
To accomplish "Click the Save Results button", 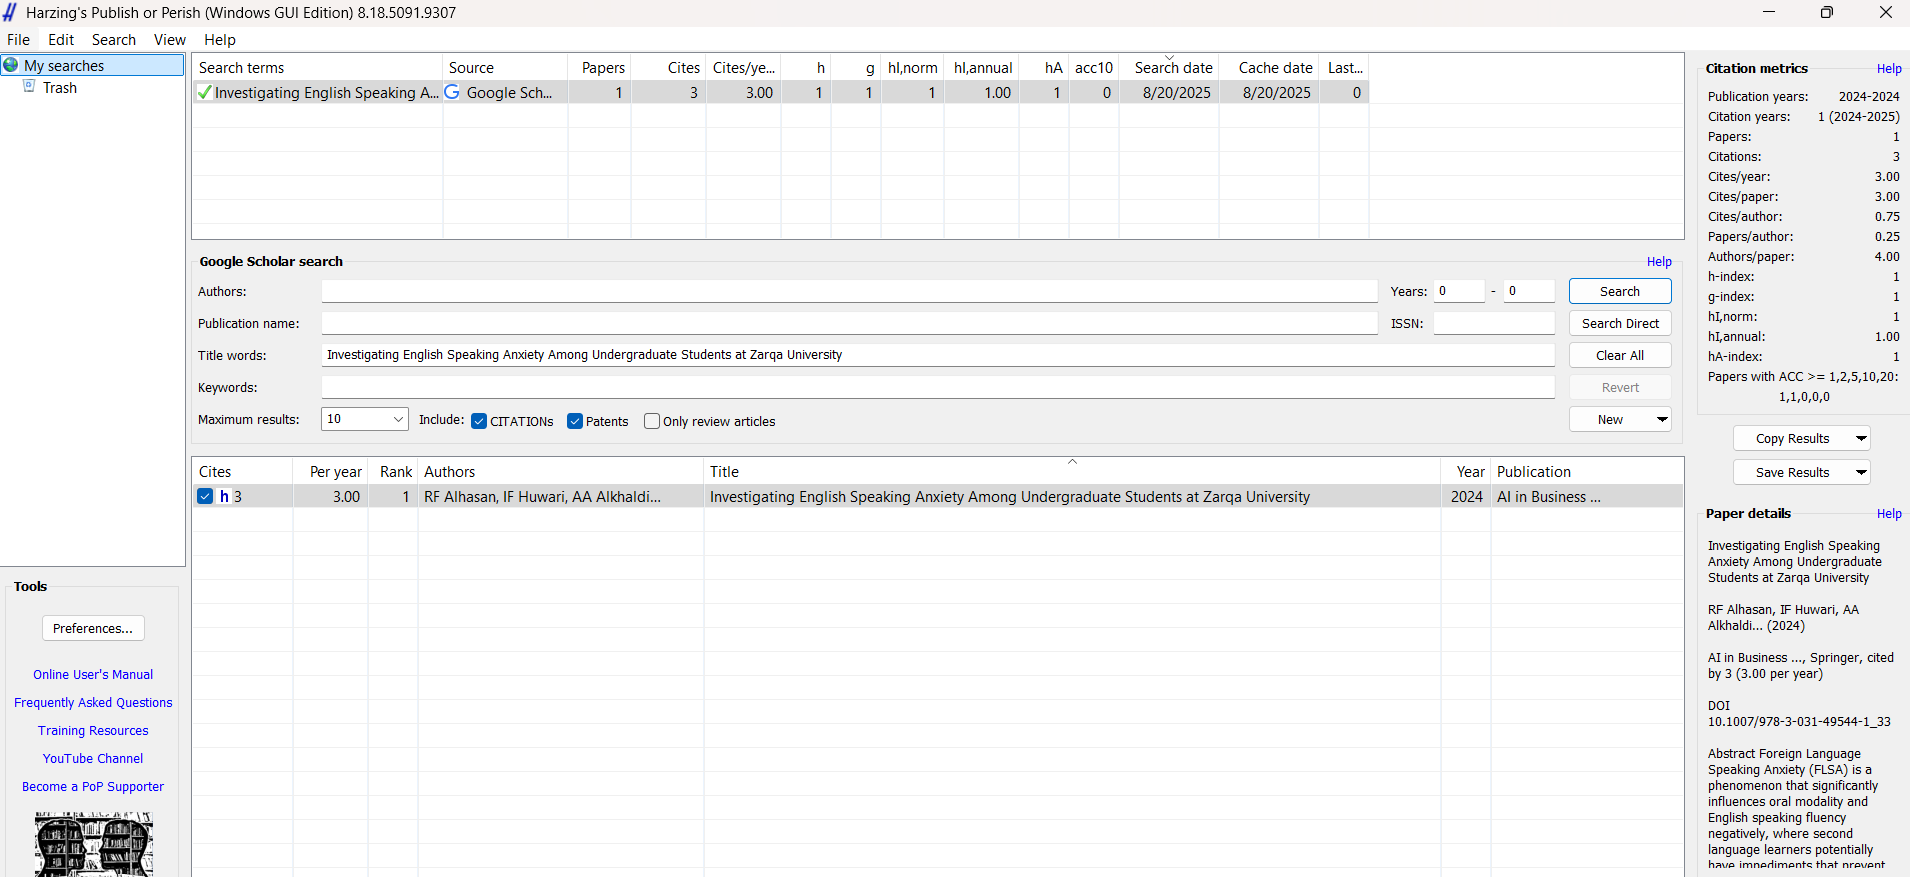I will coord(1792,472).
